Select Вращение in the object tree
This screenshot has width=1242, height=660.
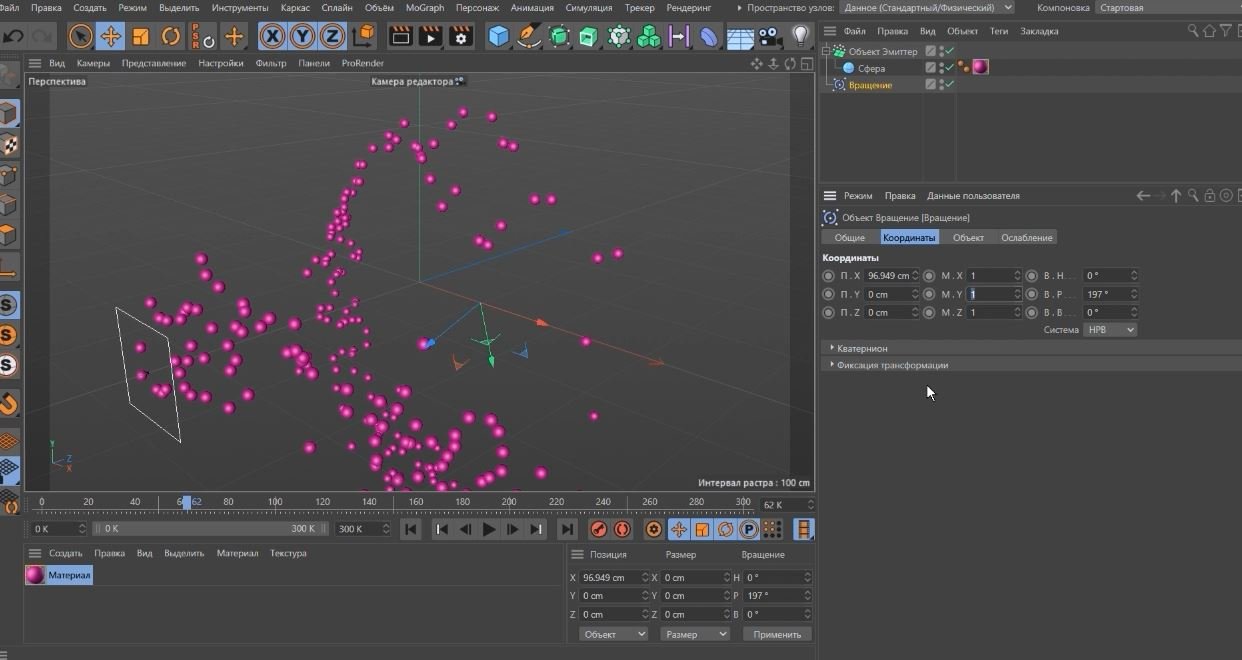tap(870, 85)
